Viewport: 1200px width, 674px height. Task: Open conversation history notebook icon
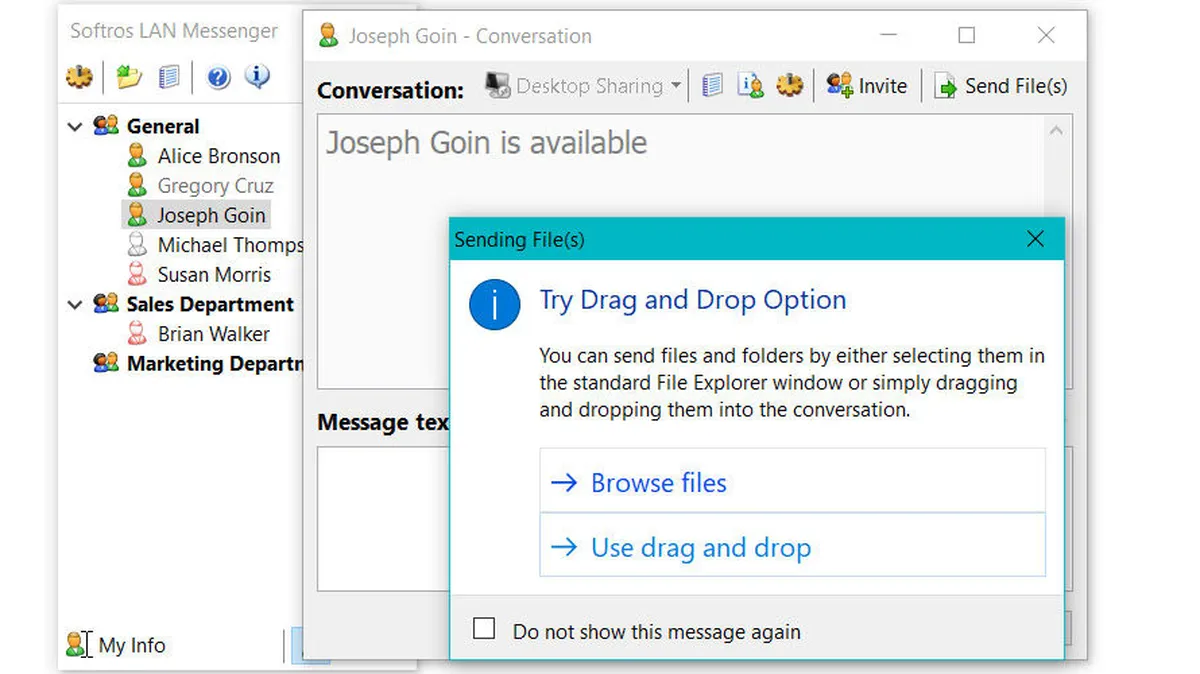click(x=712, y=85)
